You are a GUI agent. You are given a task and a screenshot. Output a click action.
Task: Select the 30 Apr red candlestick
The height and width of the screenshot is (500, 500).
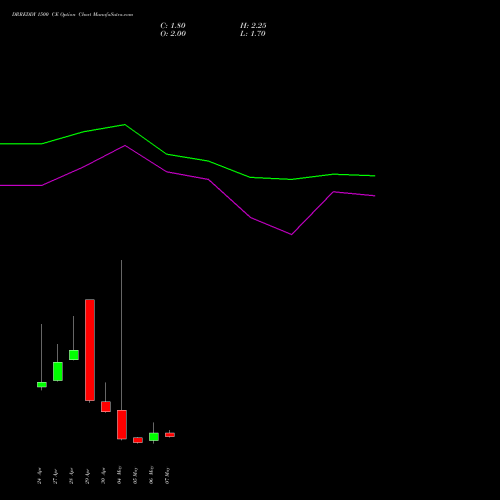coord(106,407)
